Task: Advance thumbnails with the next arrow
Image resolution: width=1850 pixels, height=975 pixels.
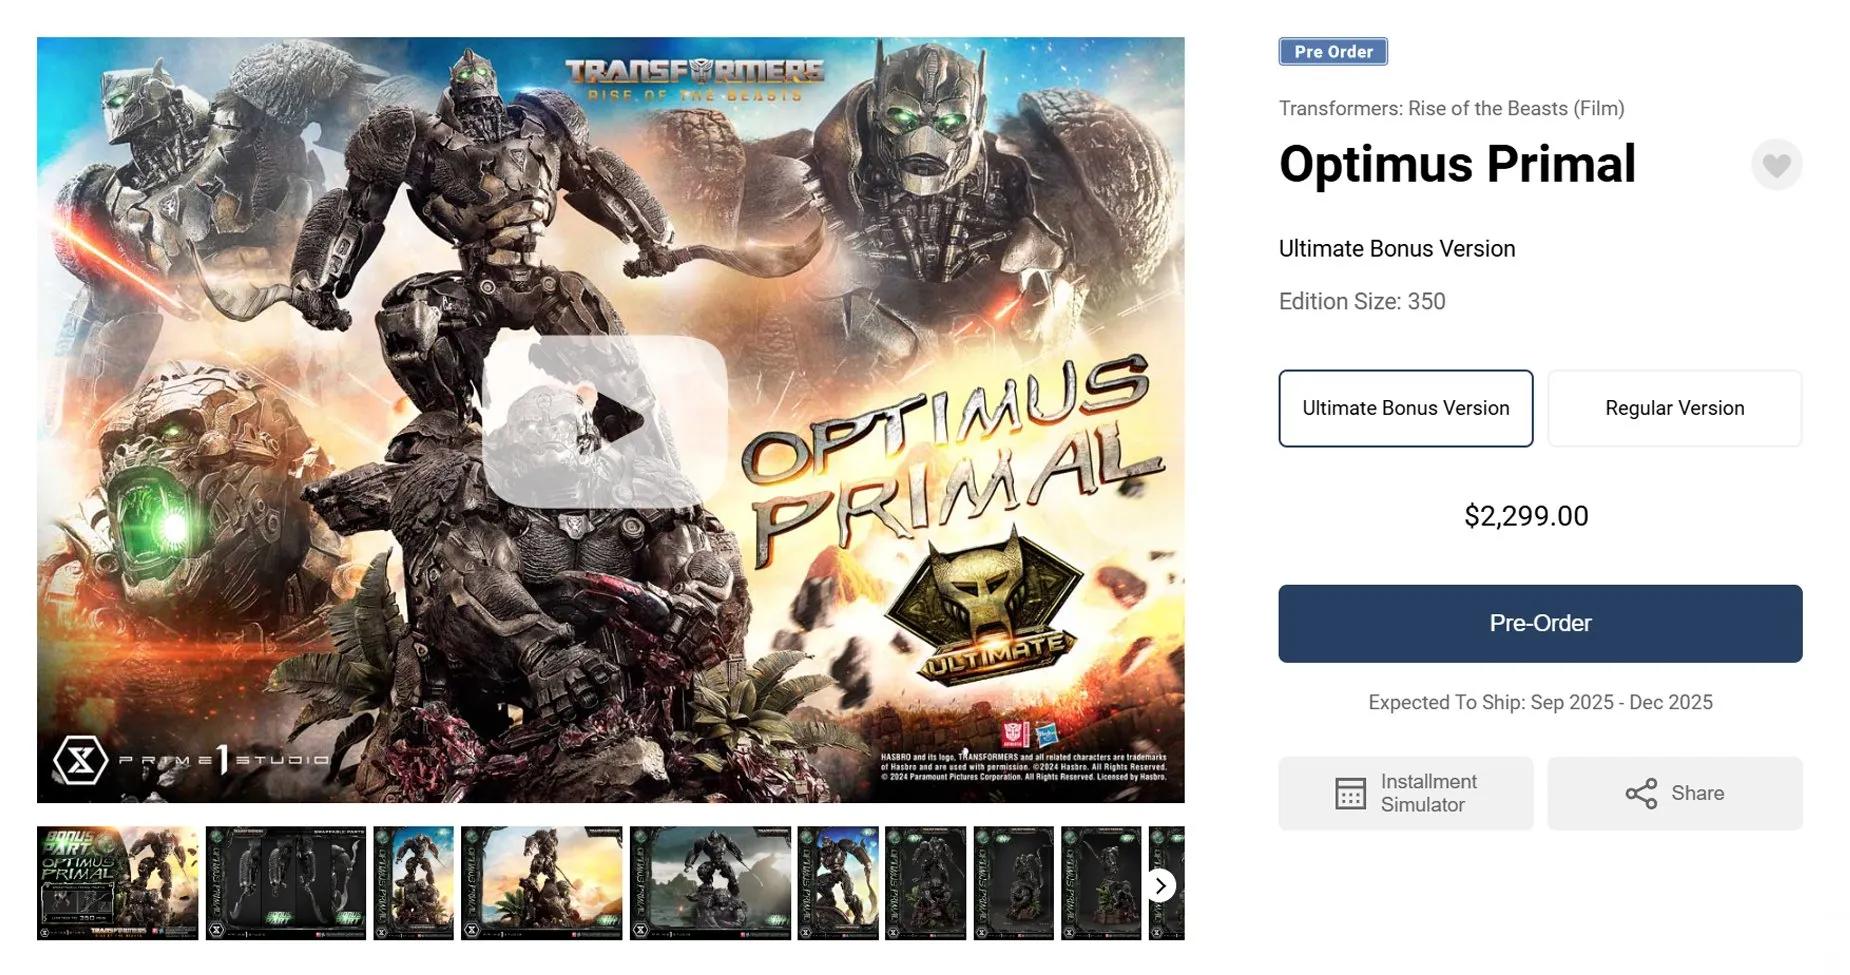Action: point(1160,885)
